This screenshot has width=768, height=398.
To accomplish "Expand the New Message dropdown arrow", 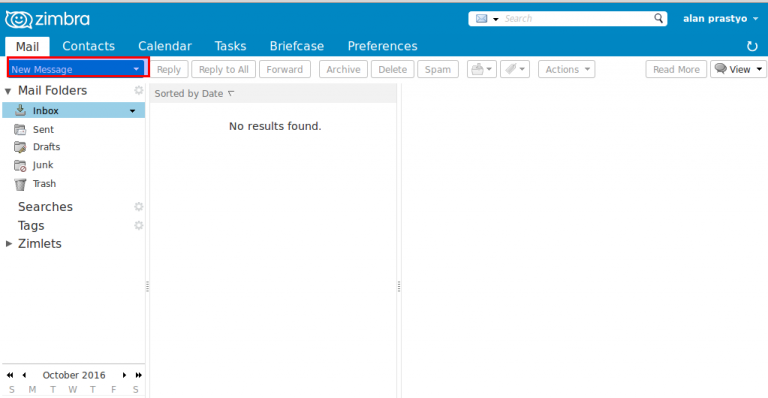I will [x=136, y=69].
